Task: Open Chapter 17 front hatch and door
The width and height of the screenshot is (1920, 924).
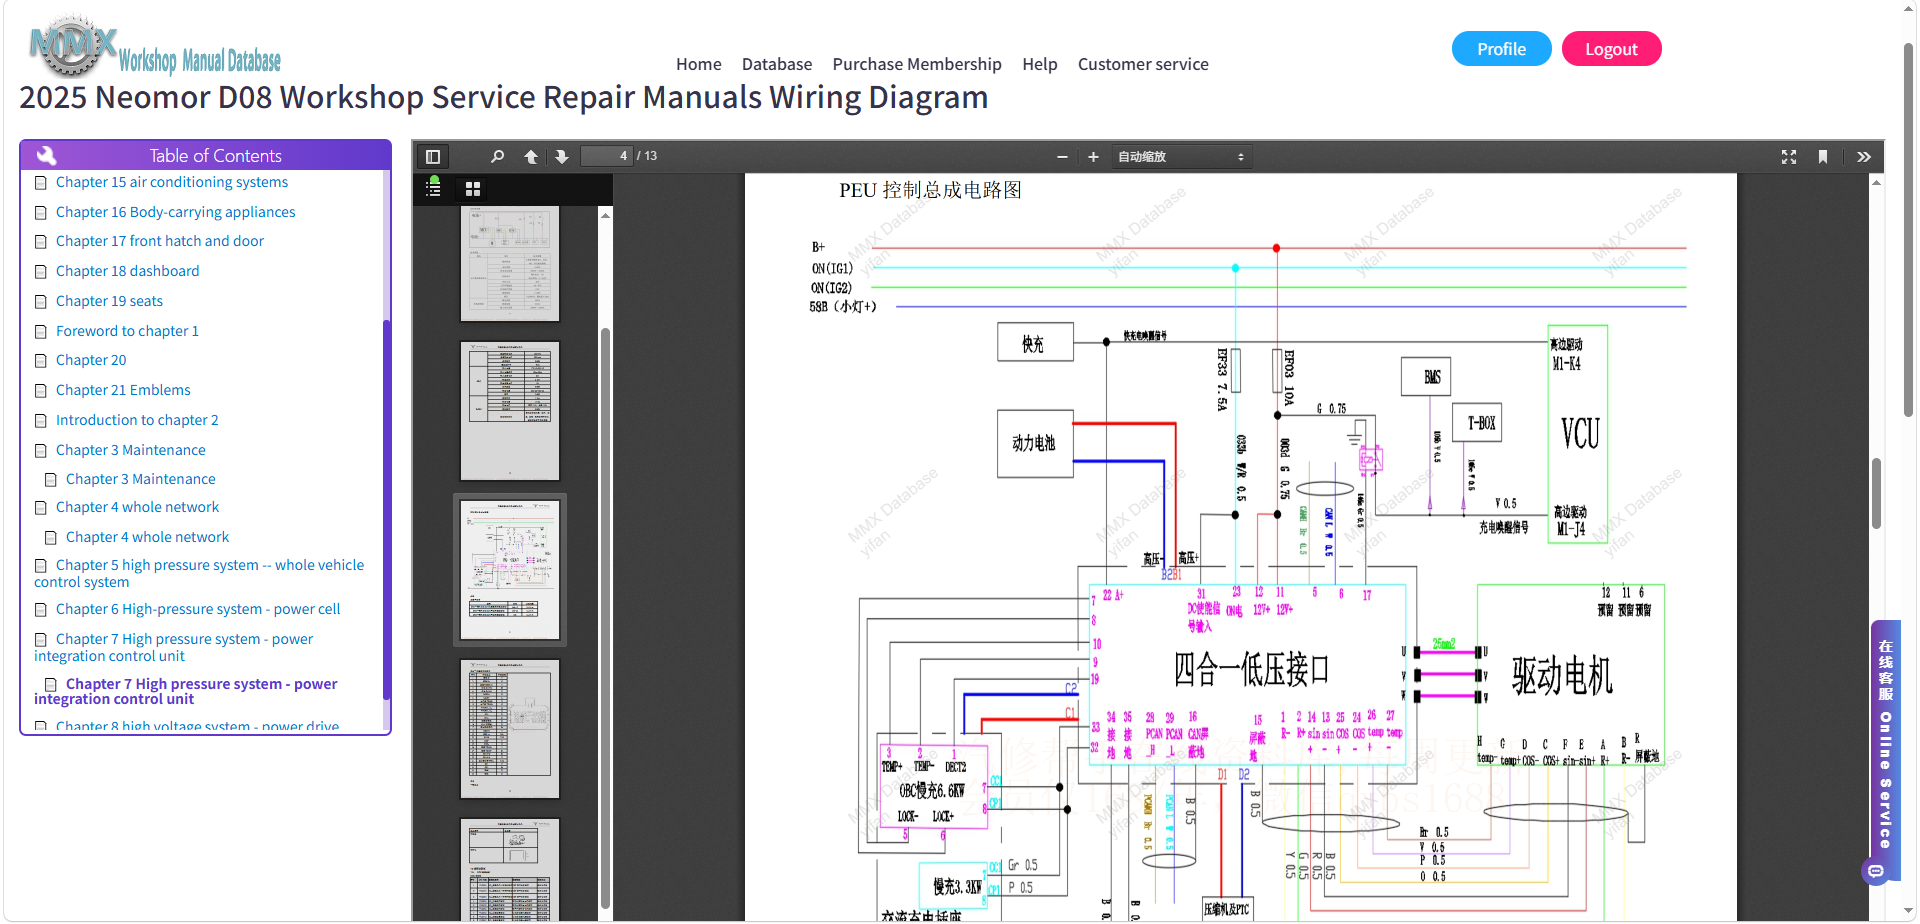Action: 160,241
